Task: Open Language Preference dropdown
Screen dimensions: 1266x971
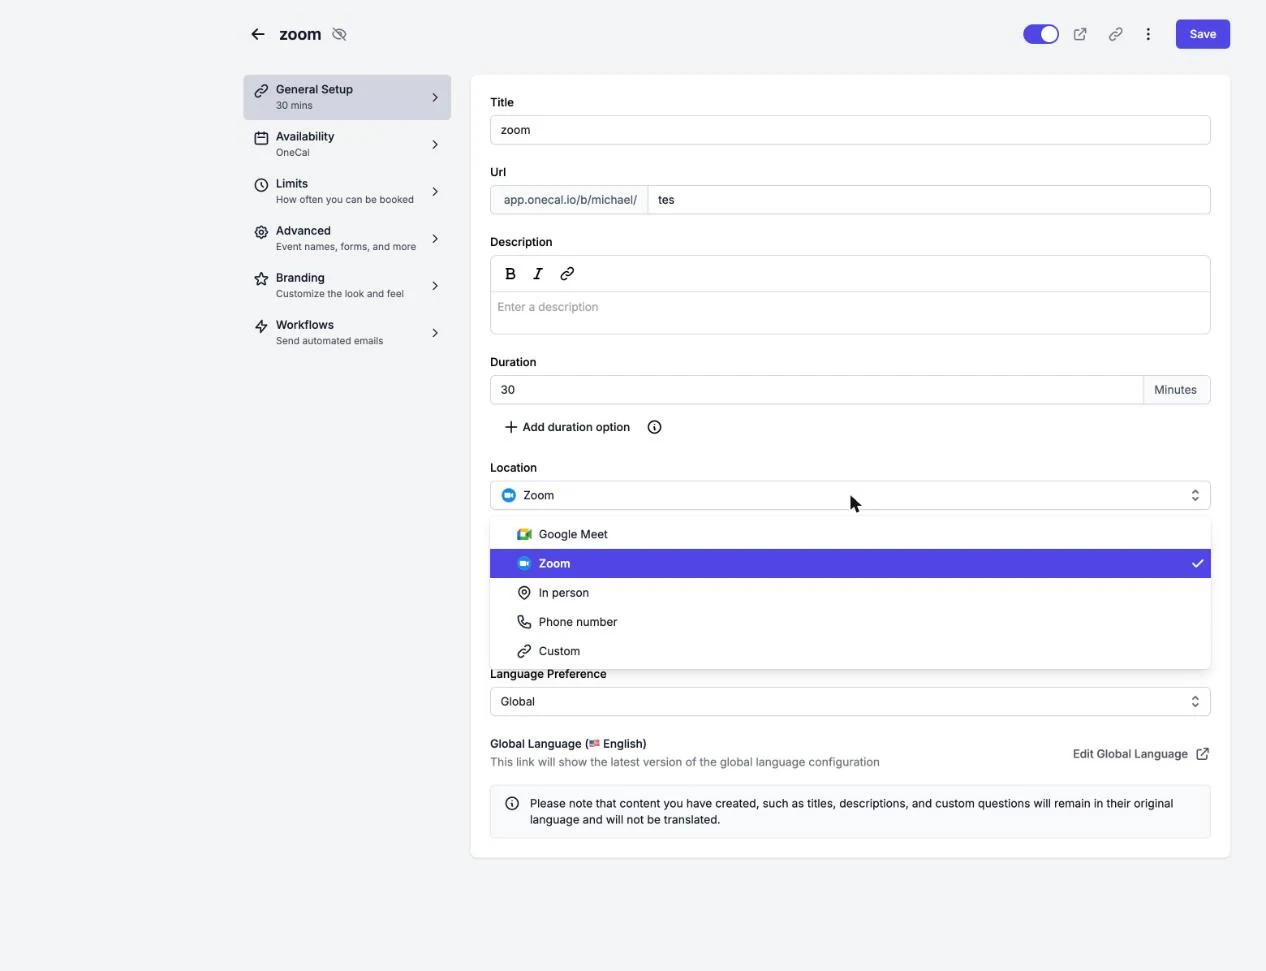Action: (850, 701)
